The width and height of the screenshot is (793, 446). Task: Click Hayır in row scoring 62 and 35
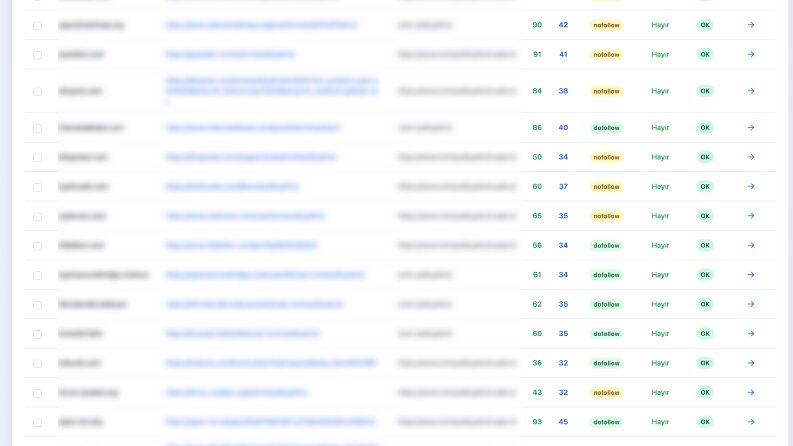point(660,304)
